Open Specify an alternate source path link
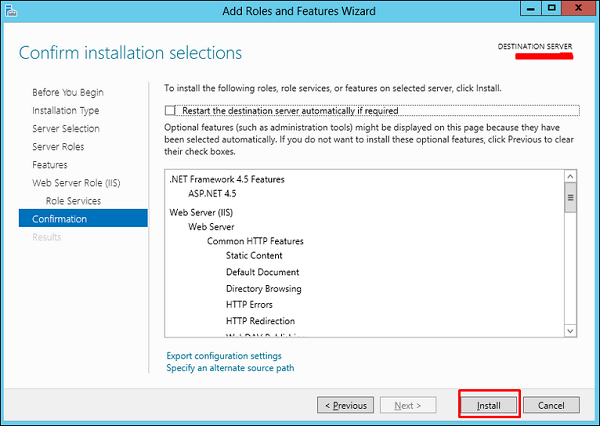The image size is (600, 426). (x=230, y=368)
